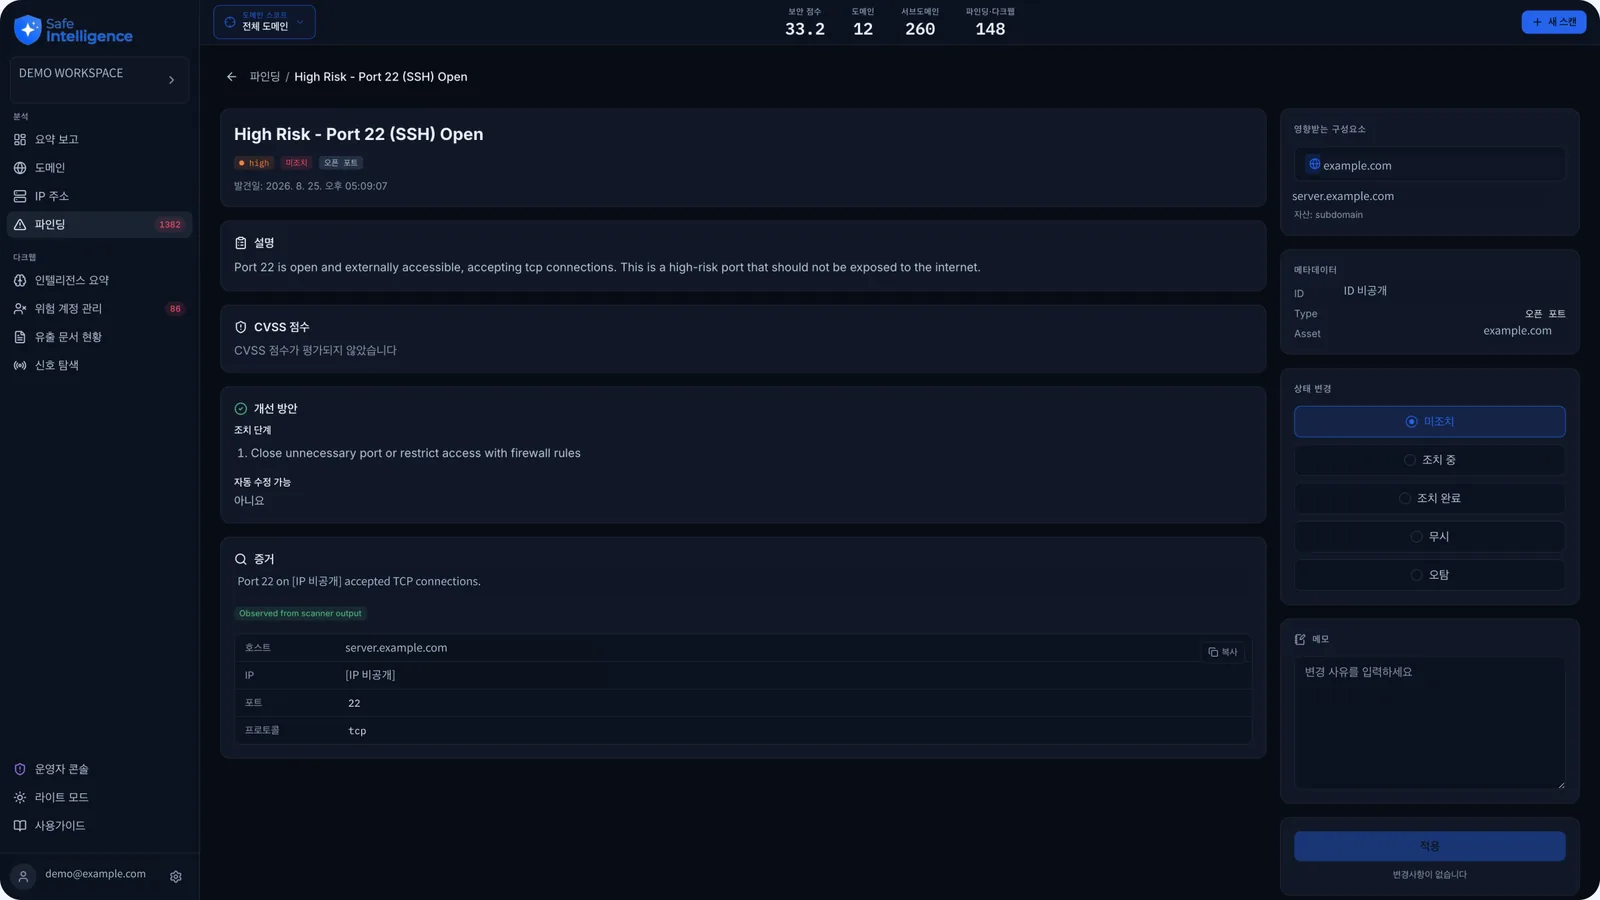
Task: Select the 조치 완료 status radio
Action: (1405, 498)
